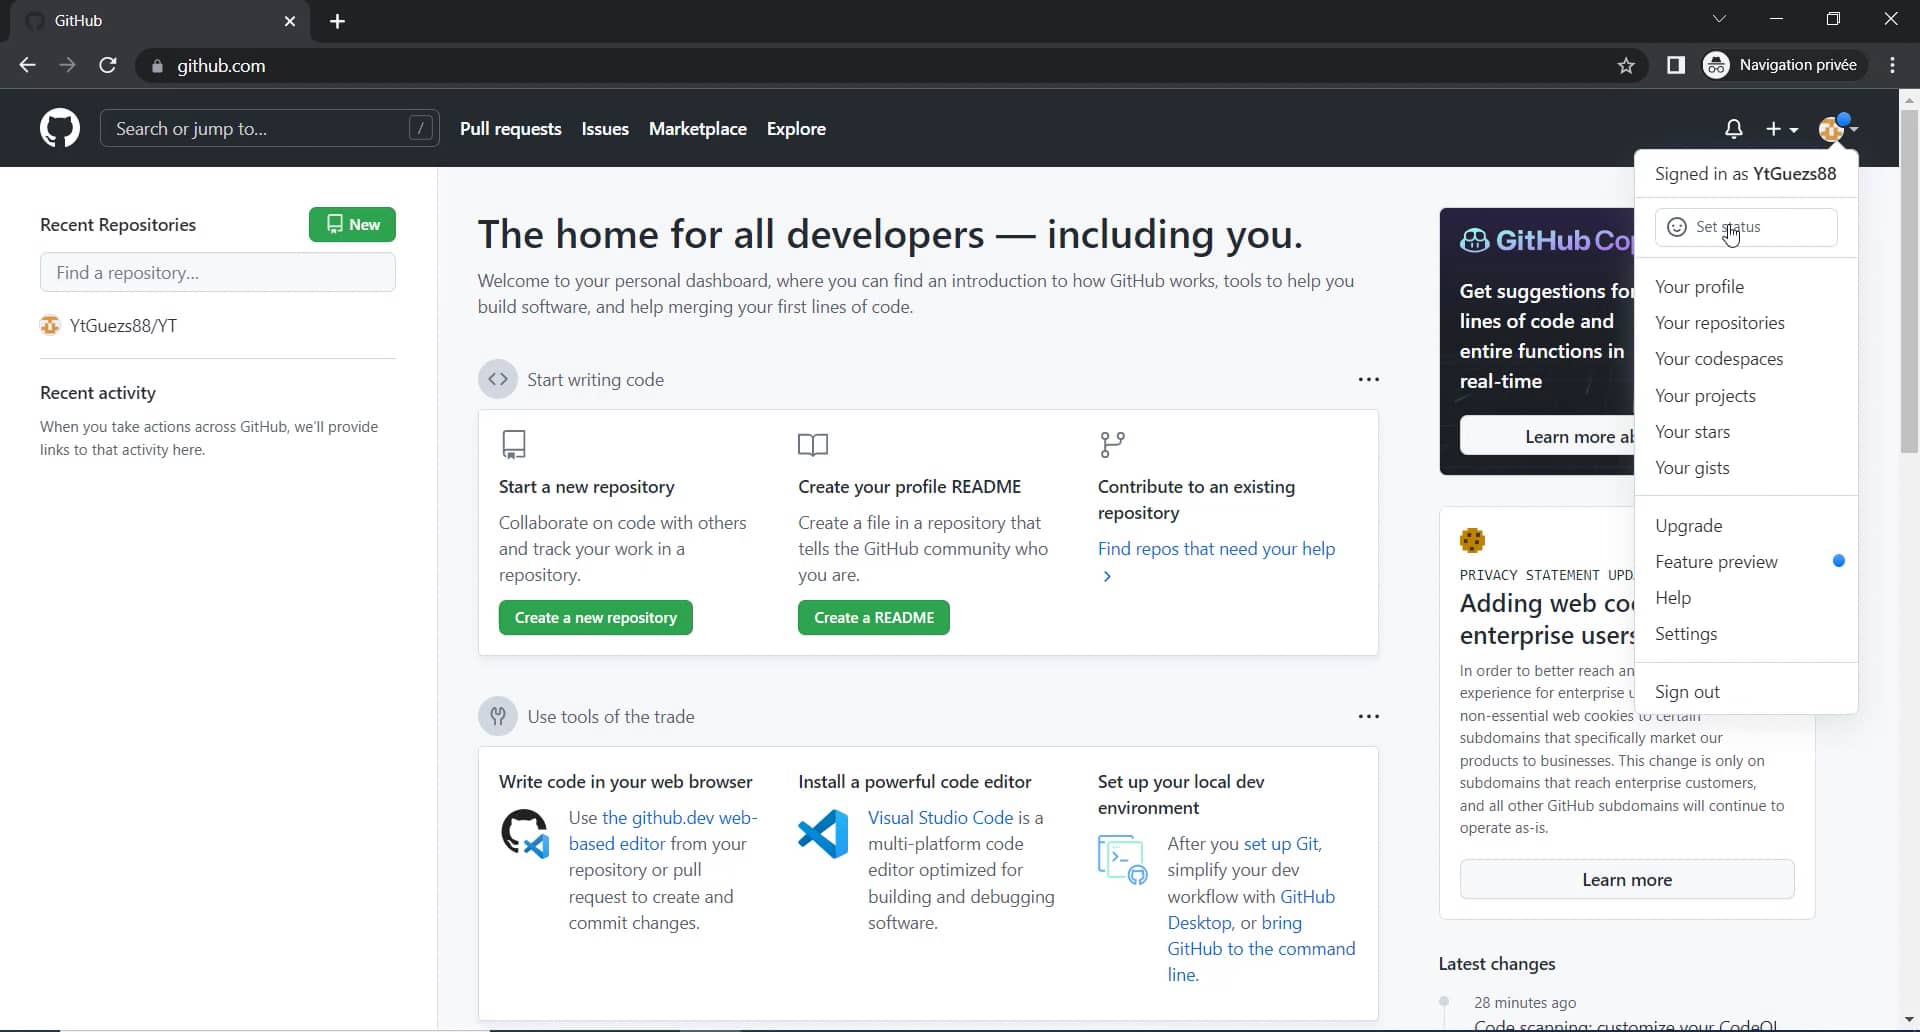Follow the set up Git link
Screen dimensions: 1920x1032
1282,844
